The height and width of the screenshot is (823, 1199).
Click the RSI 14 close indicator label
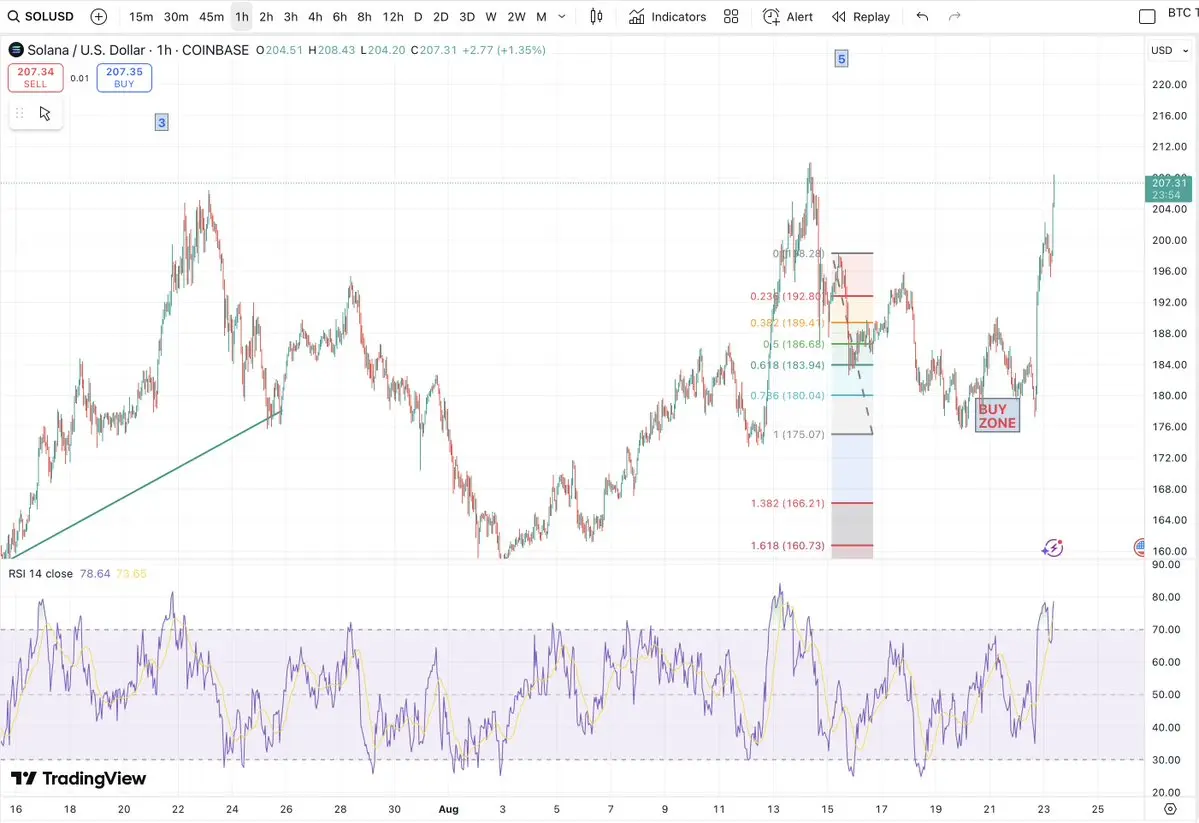pos(41,574)
